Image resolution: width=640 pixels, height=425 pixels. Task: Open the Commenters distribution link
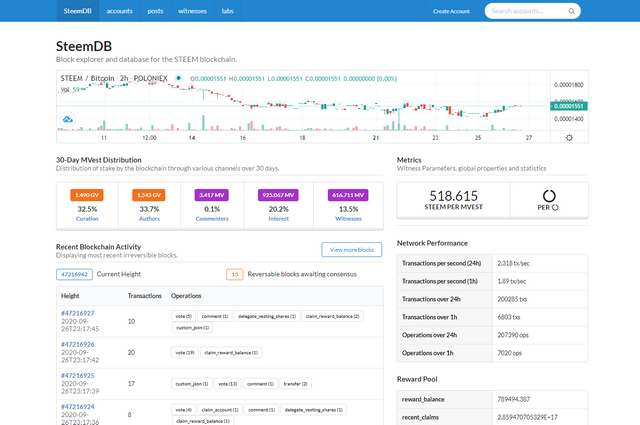coord(212,219)
